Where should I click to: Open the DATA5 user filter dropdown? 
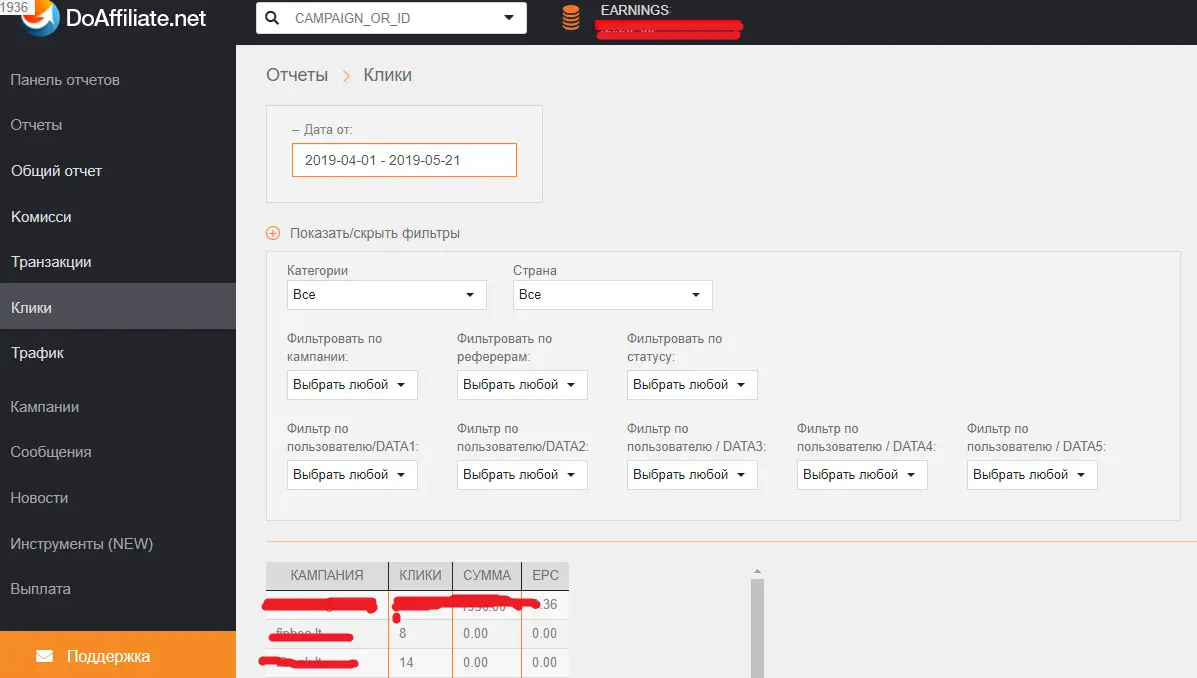(1032, 475)
